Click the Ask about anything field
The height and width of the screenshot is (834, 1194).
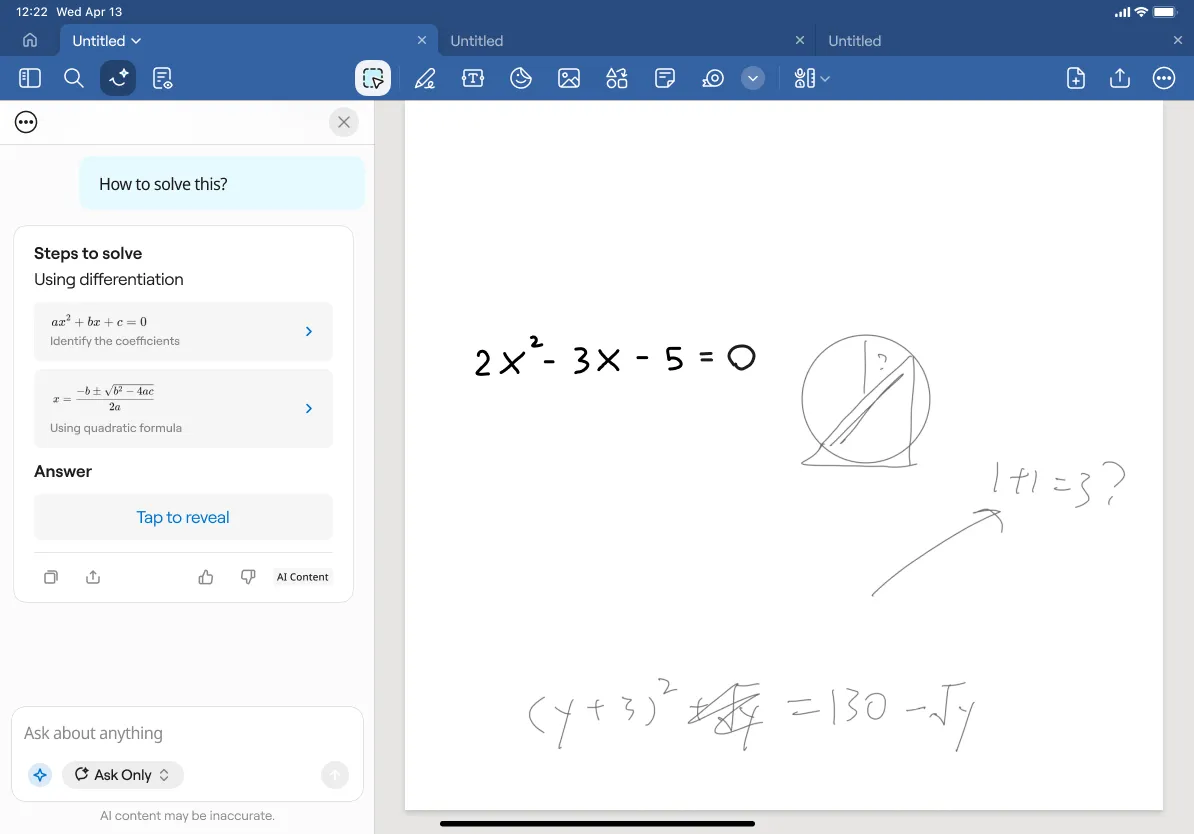coord(187,733)
